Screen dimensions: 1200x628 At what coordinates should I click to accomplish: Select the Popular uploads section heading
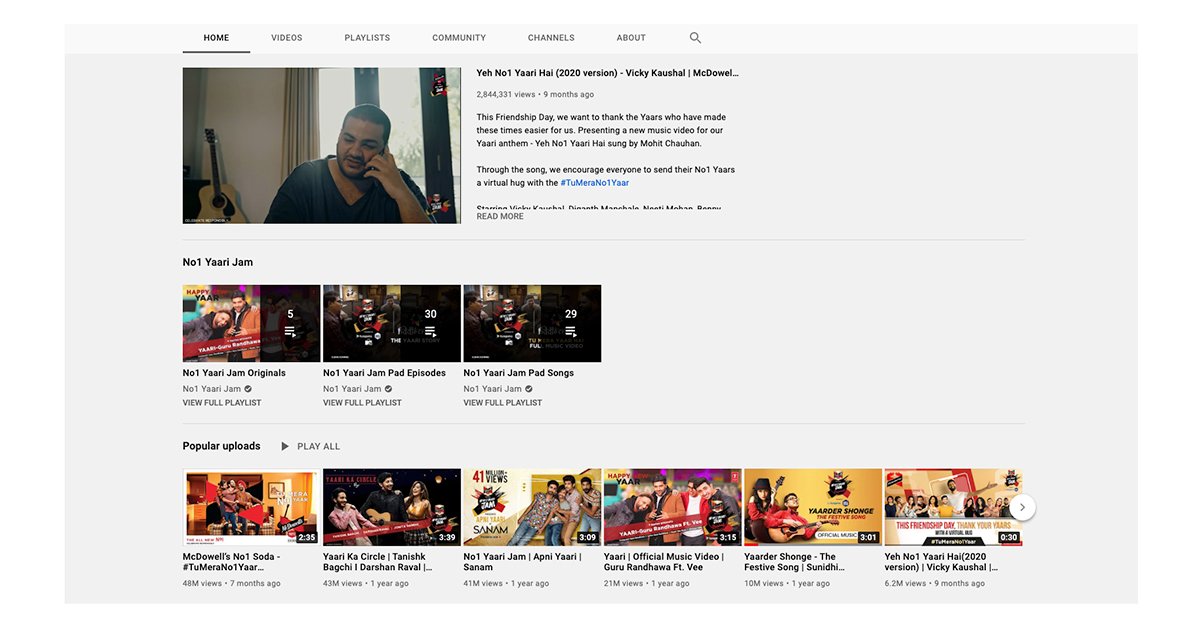[221, 446]
